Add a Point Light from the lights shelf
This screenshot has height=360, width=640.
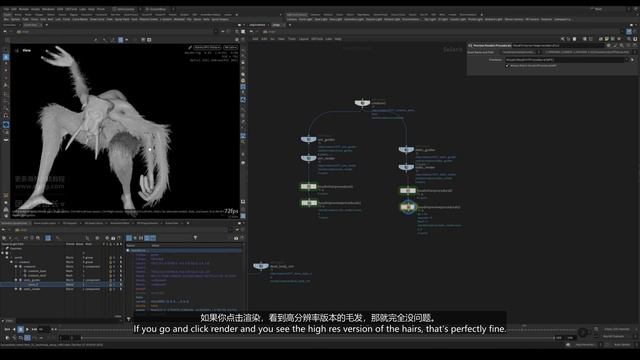tap(306, 19)
